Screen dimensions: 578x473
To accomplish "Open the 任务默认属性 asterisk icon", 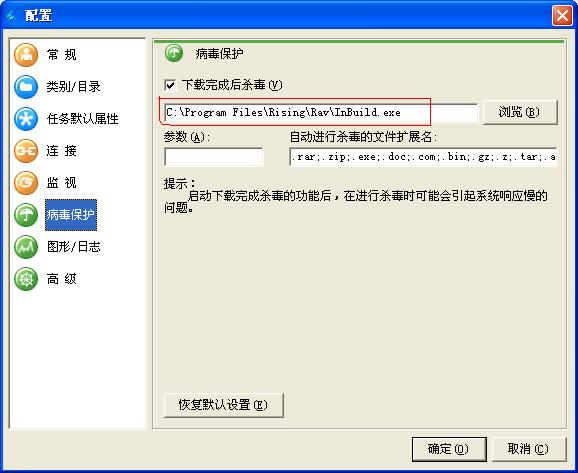I will click(26, 119).
